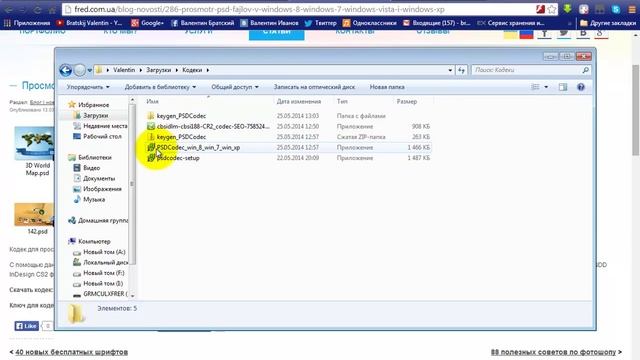This screenshot has height=360, width=640.
Task: Open the Google+ bookmark
Action: (147, 23)
